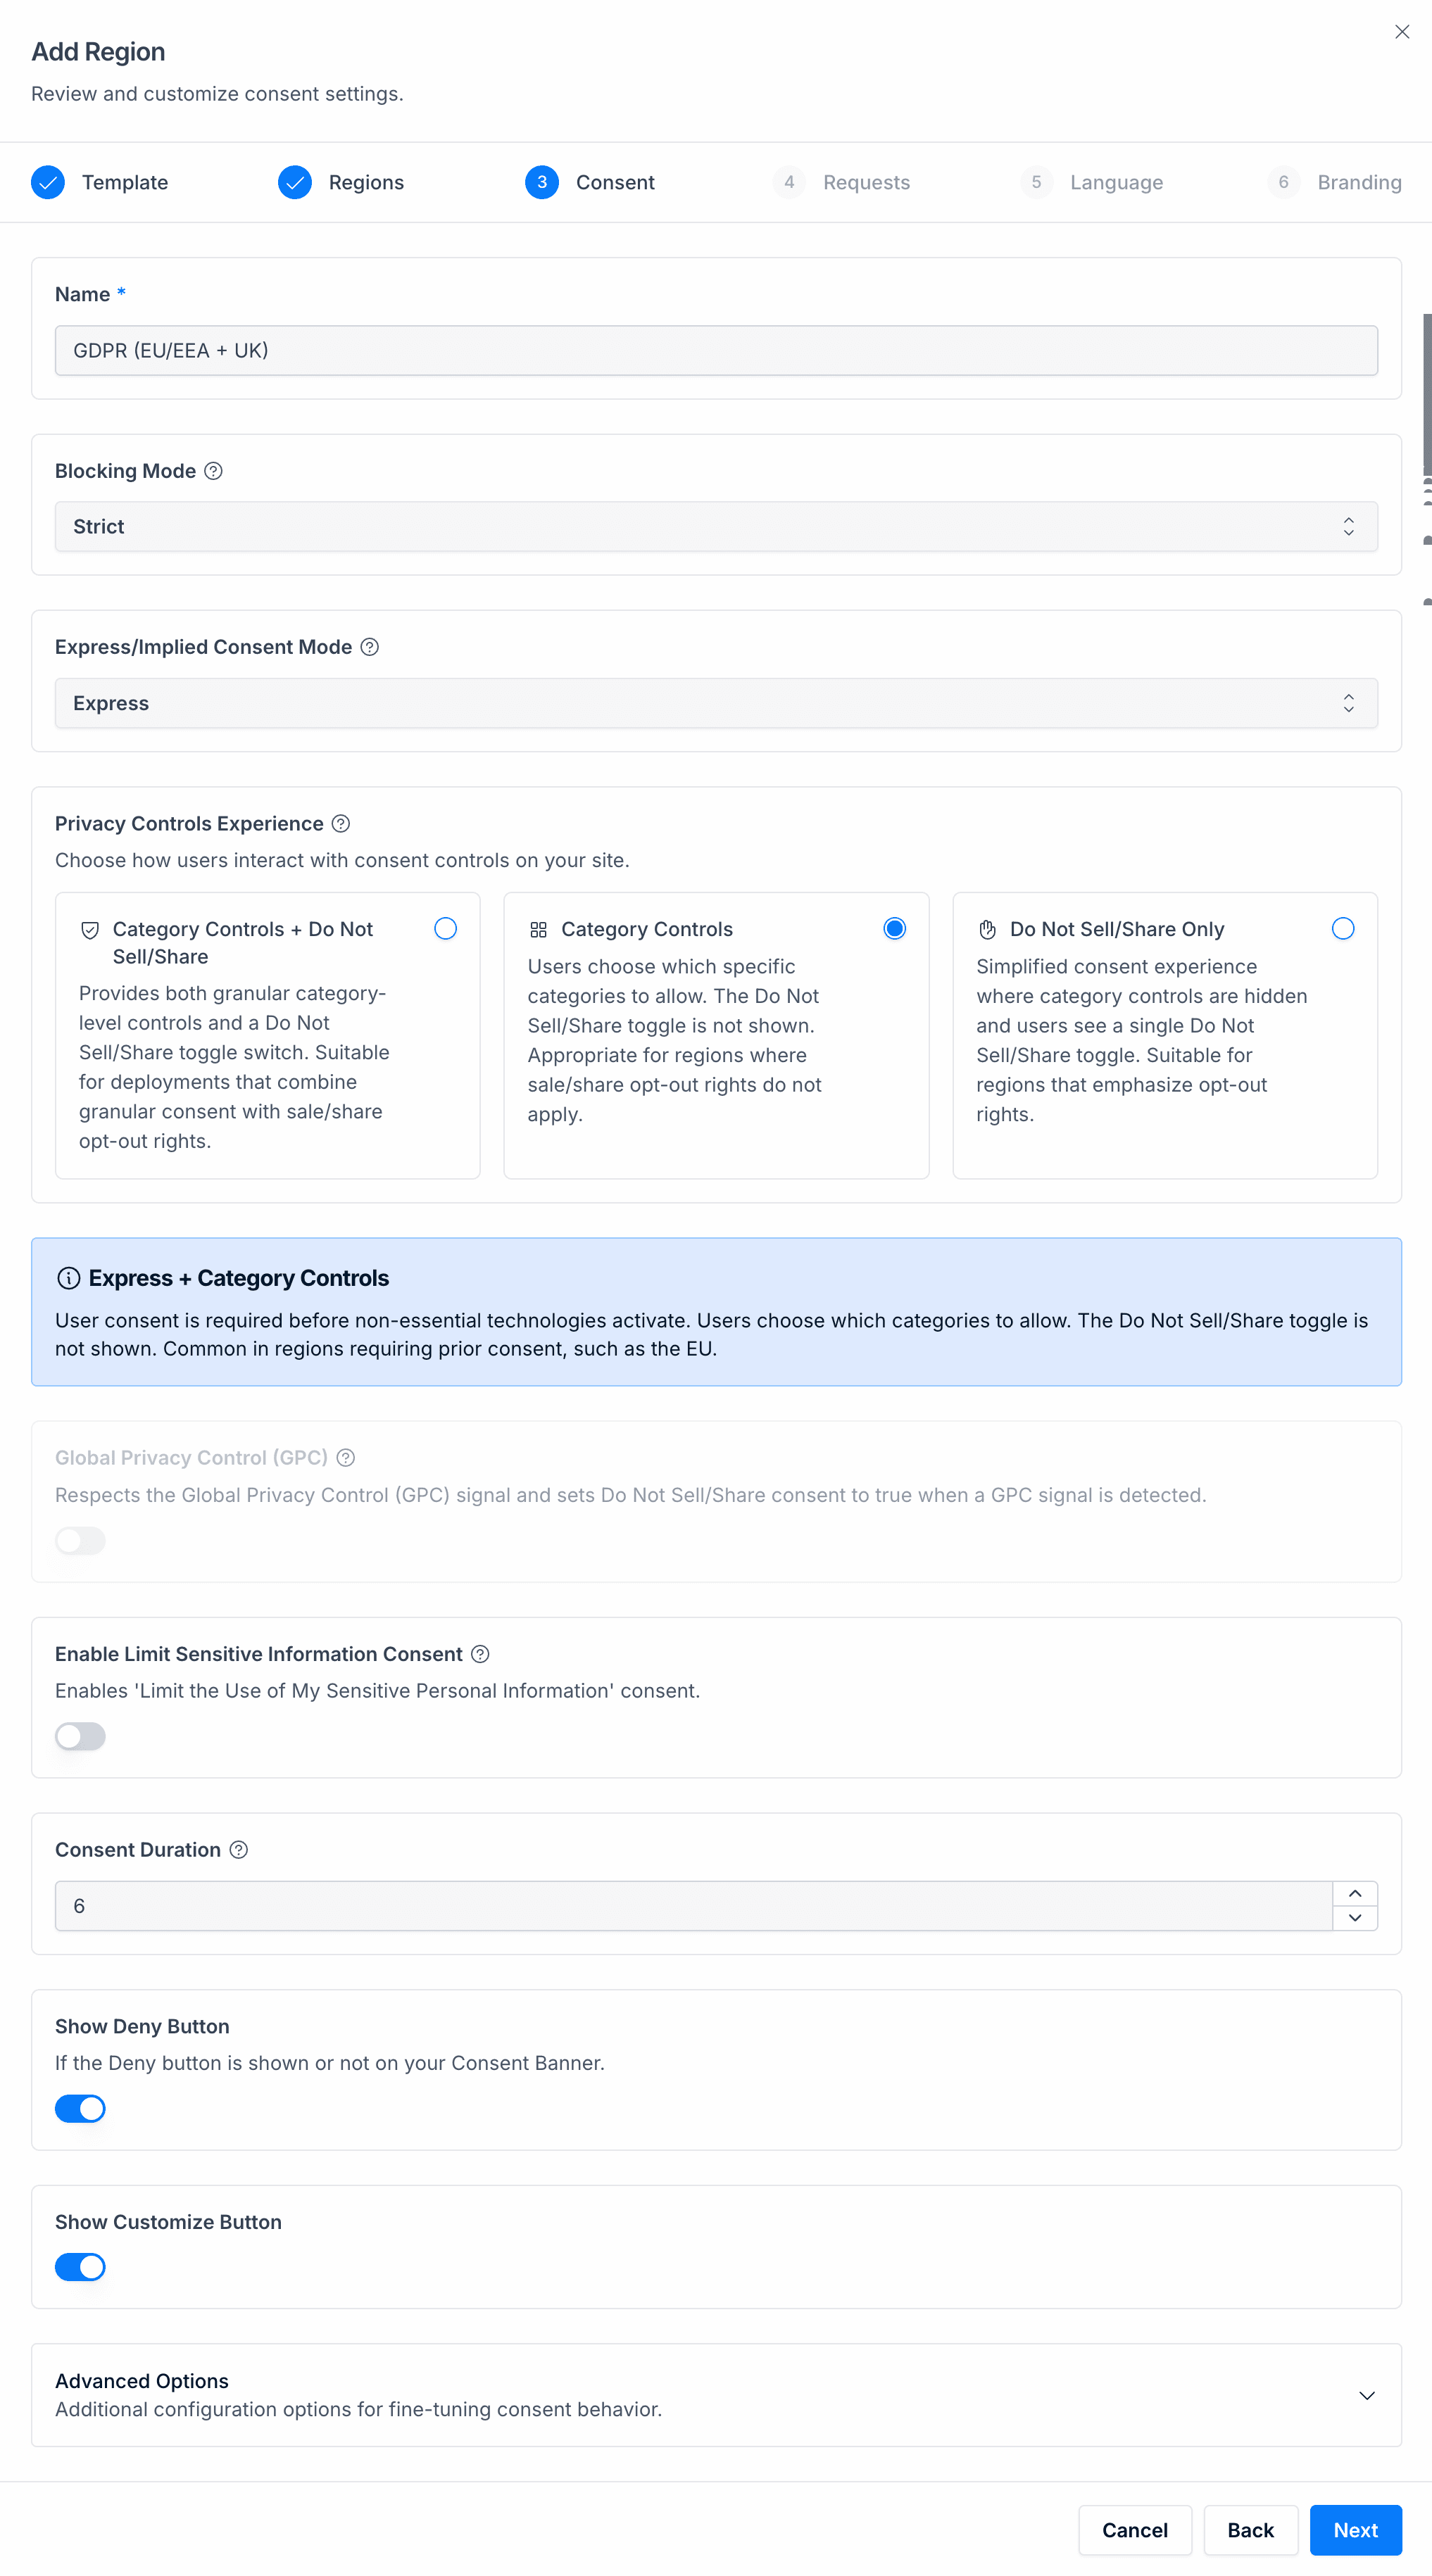Image resolution: width=1432 pixels, height=2576 pixels.
Task: Click Limit Sensitive Information help icon
Action: pos(480,1654)
